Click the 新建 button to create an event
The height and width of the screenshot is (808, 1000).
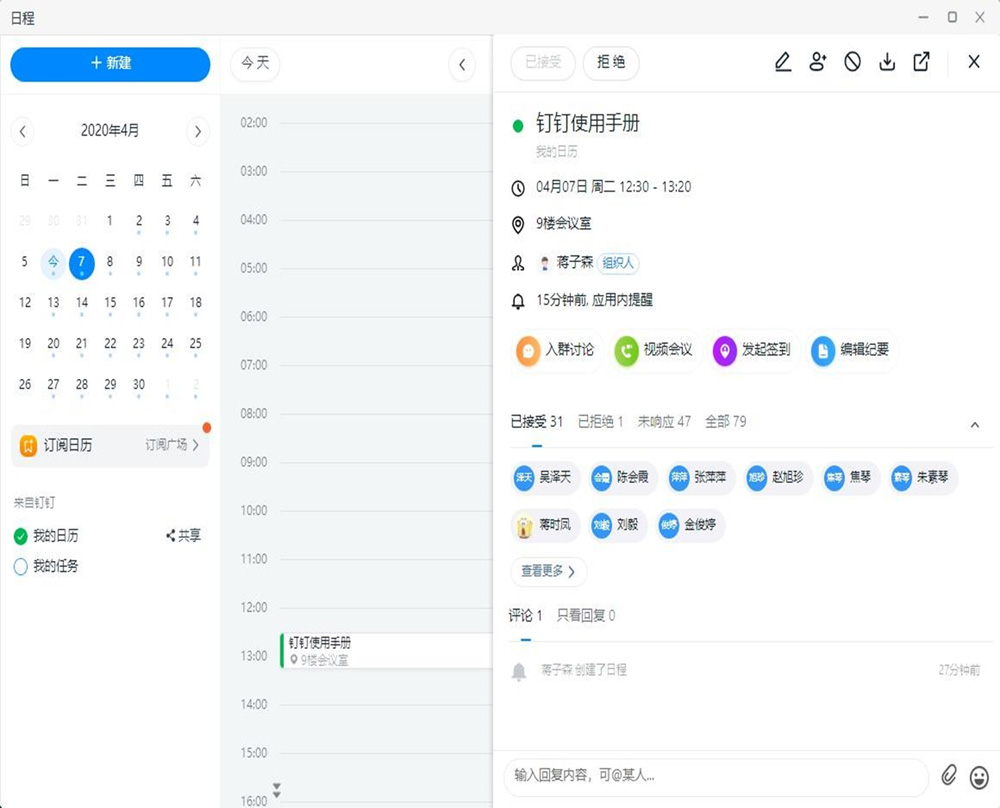(110, 63)
